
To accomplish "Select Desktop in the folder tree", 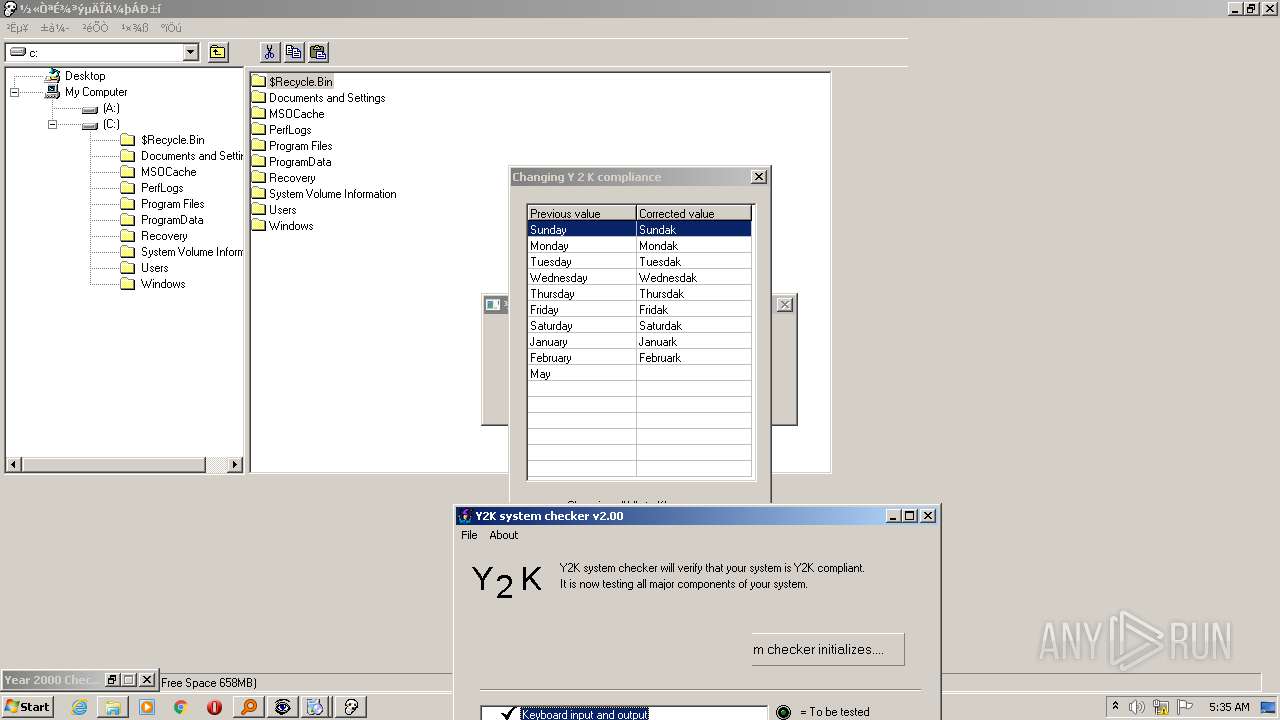I will click(x=85, y=76).
